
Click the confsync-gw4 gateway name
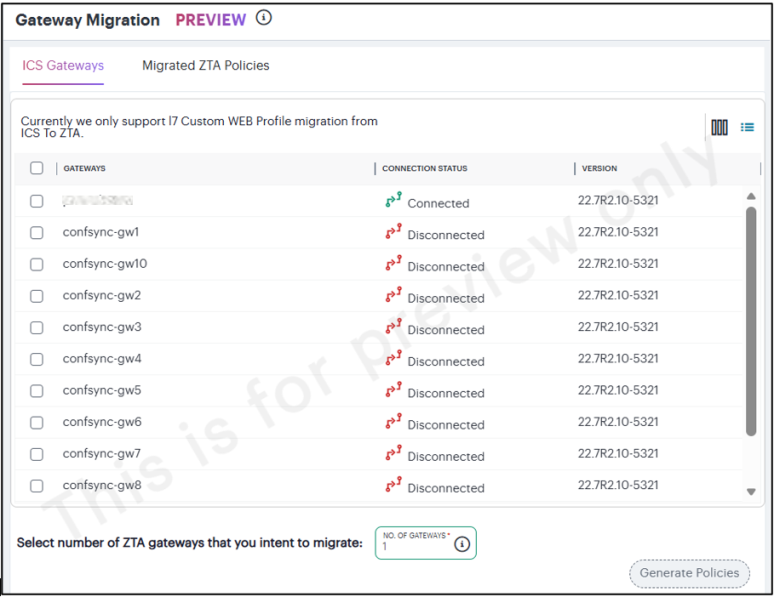102,358
